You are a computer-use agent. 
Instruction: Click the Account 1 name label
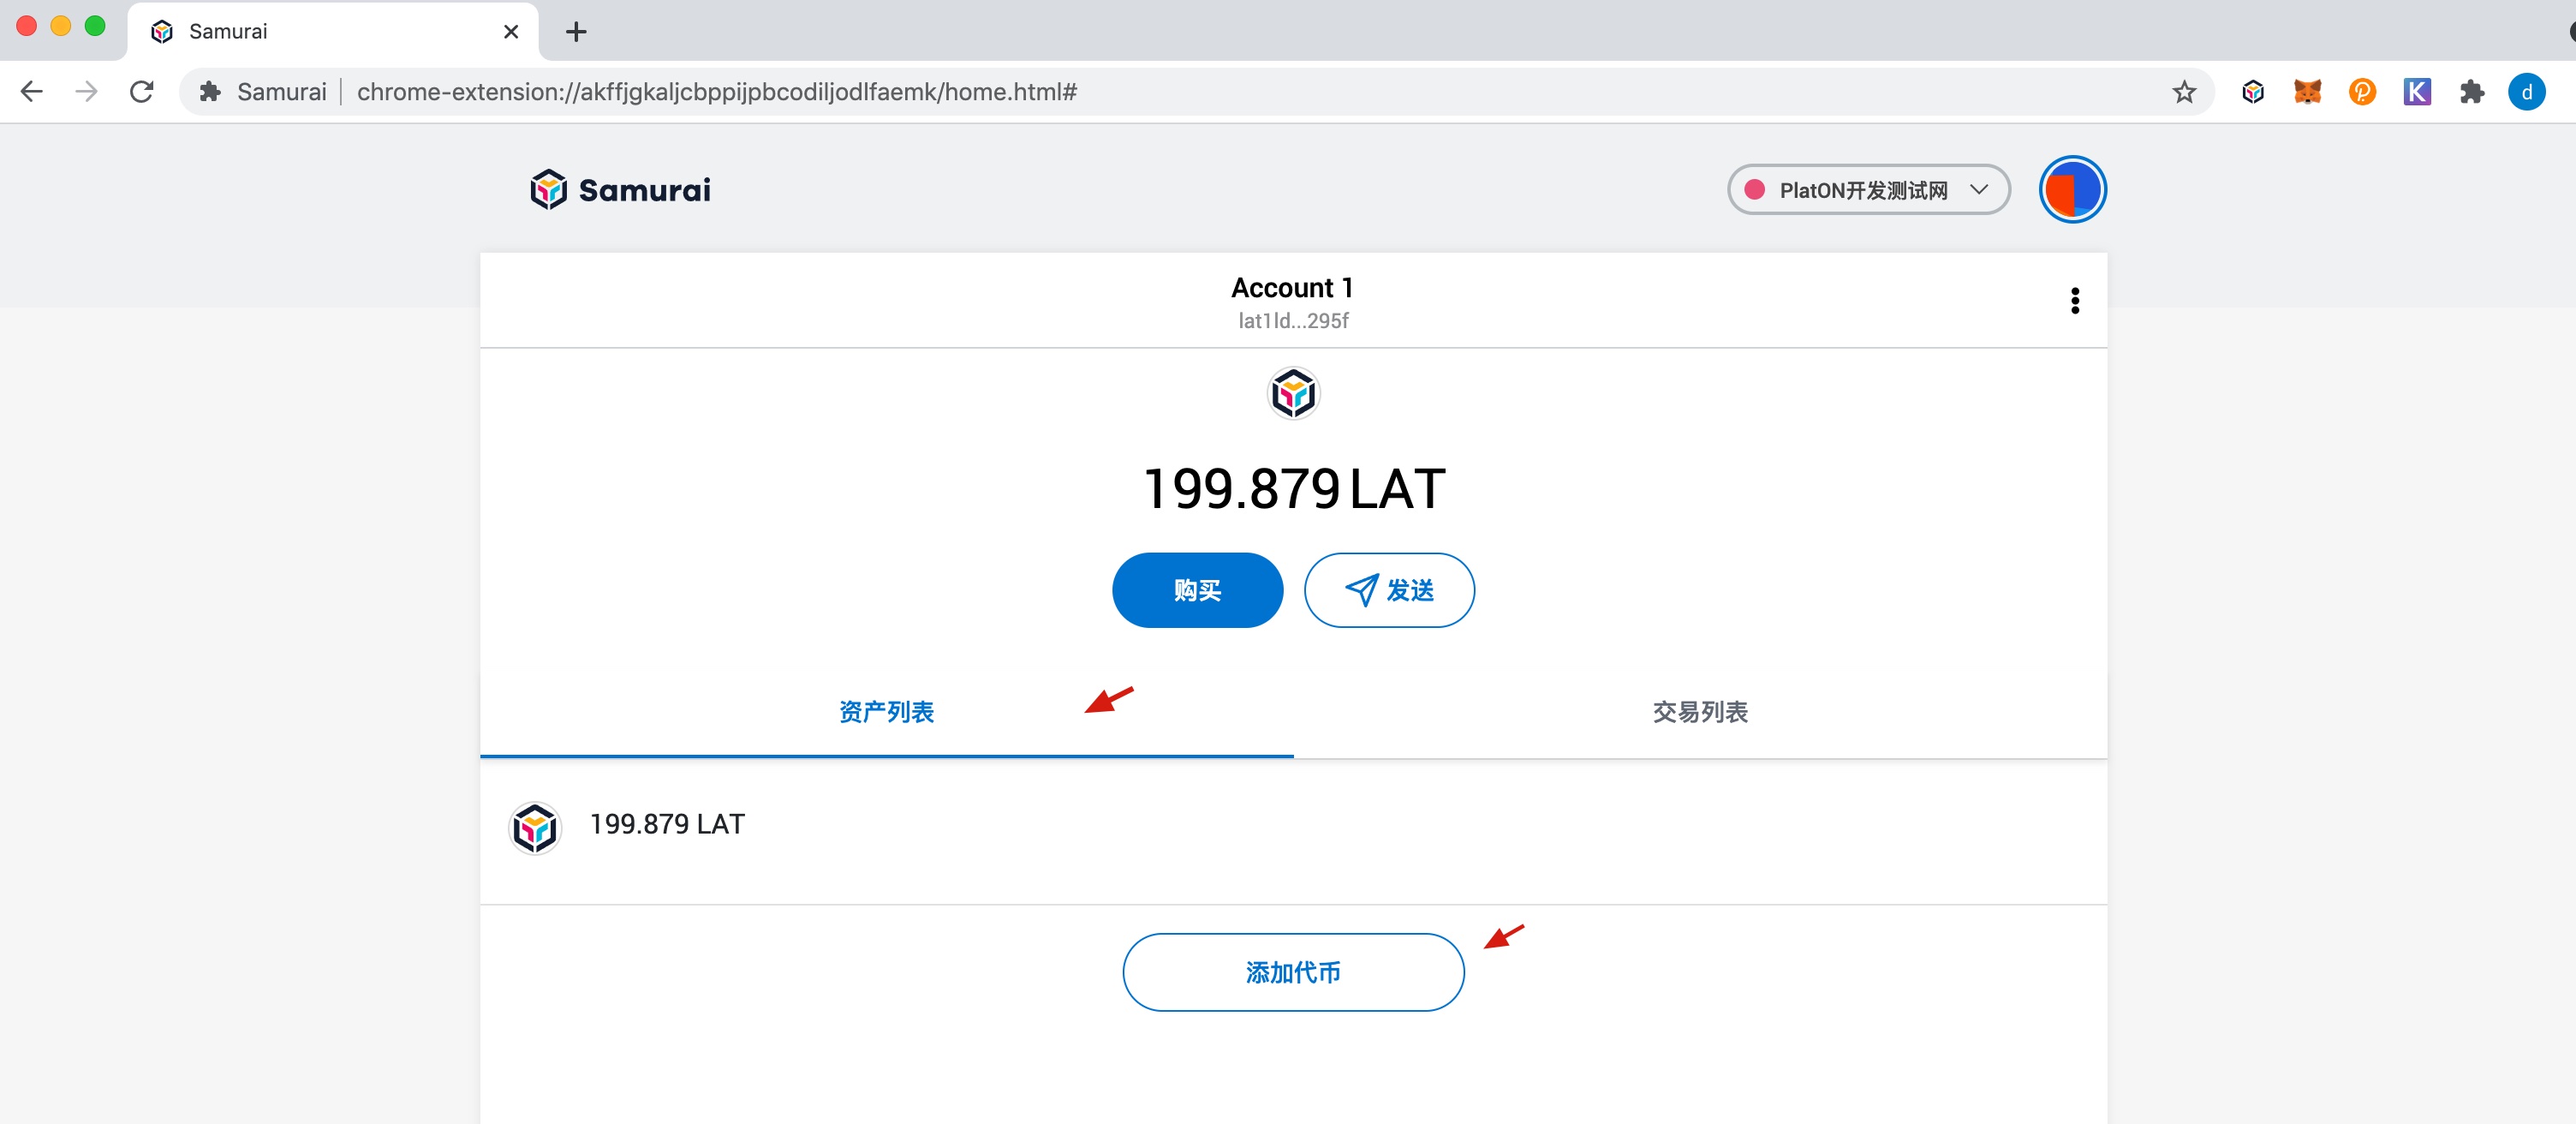coord(1292,288)
